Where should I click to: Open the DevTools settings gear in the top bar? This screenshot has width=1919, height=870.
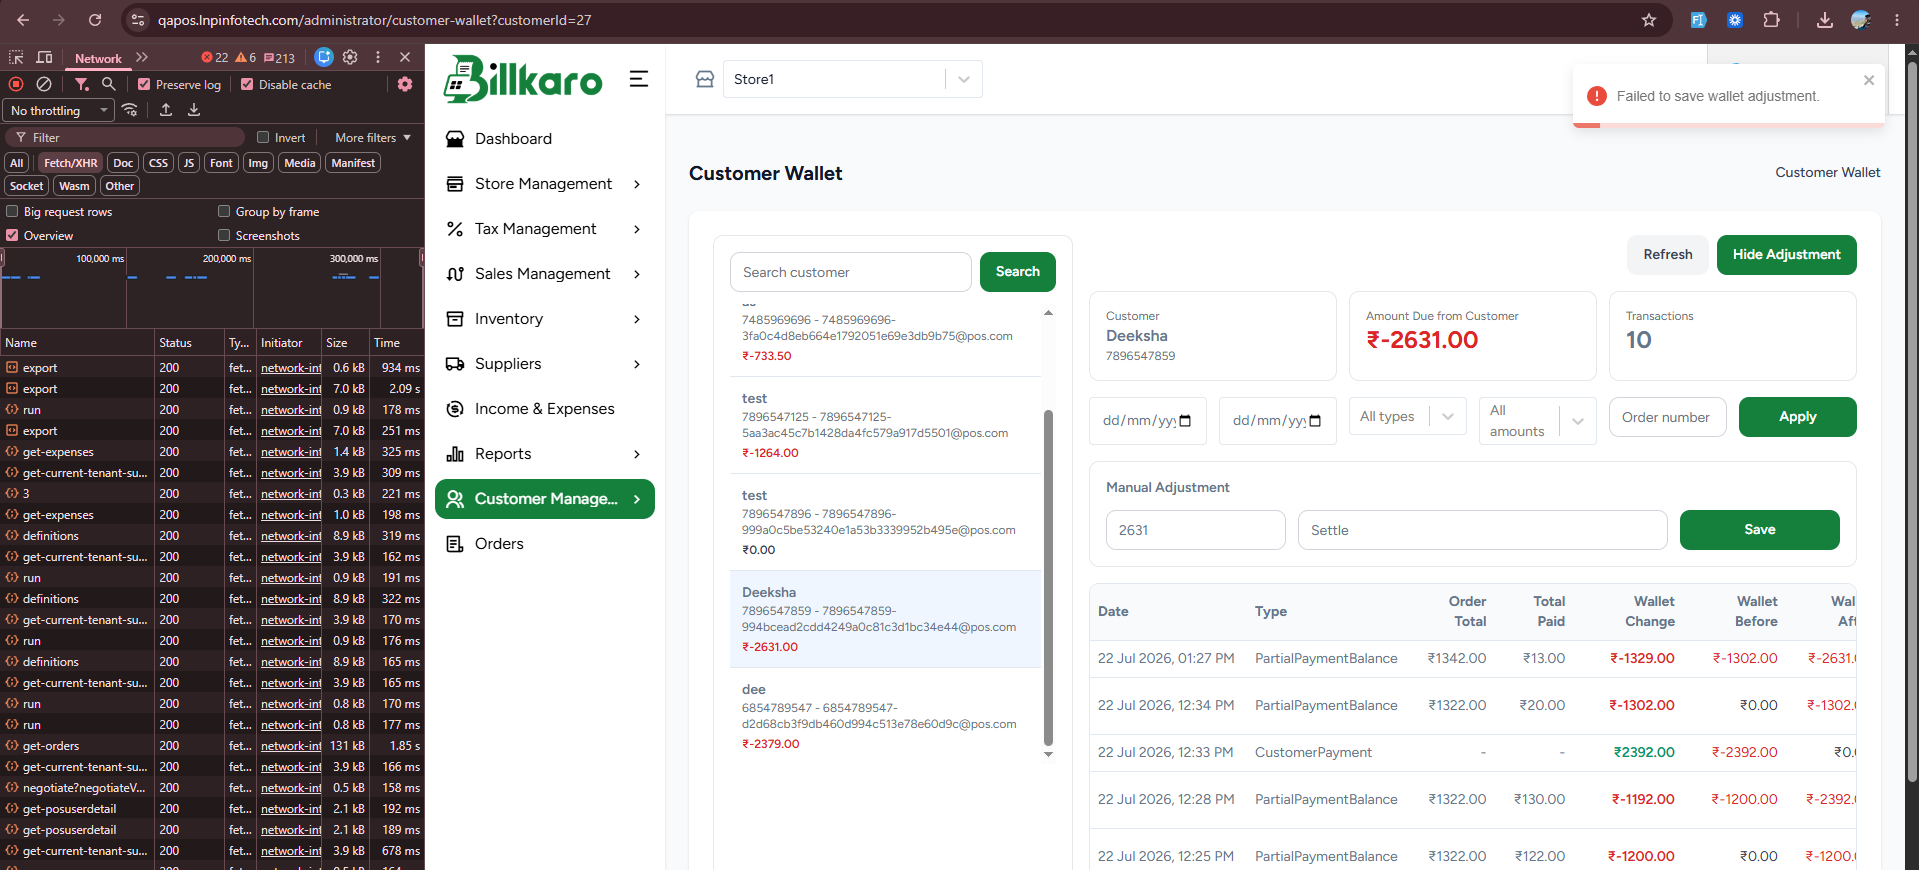click(350, 57)
